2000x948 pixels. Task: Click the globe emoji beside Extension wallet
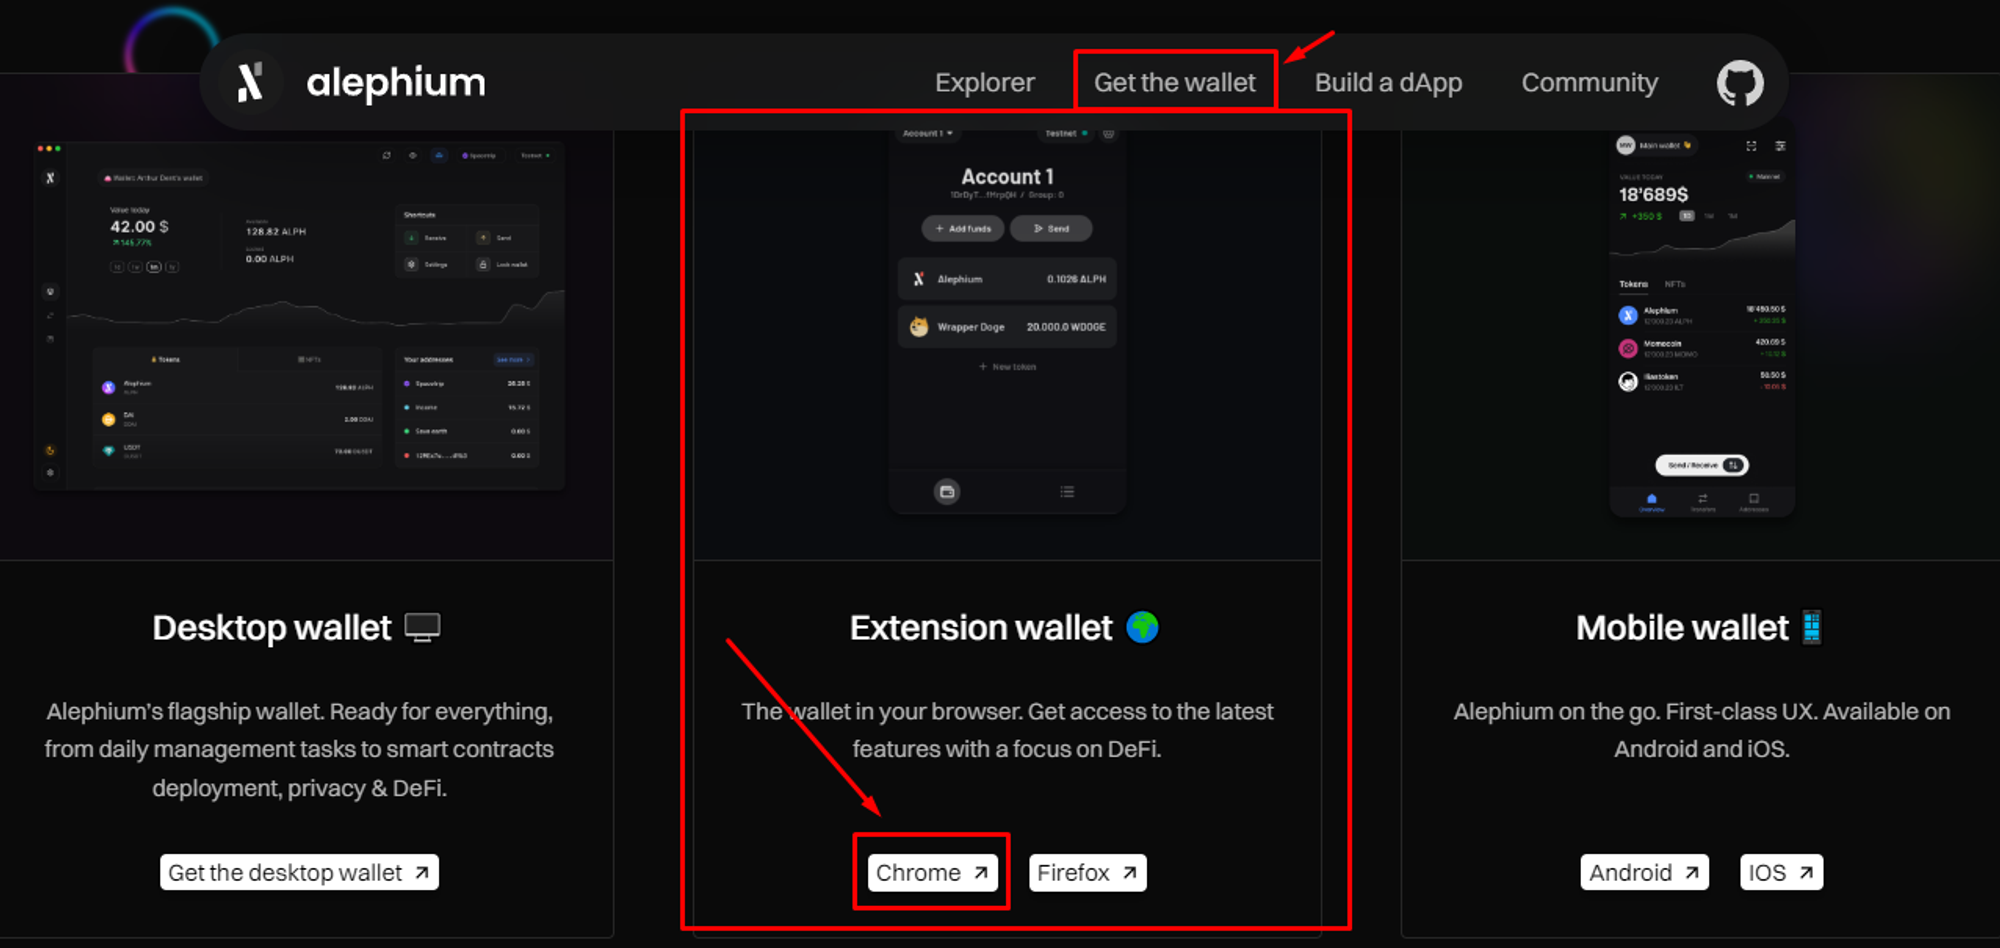pyautogui.click(x=1142, y=627)
